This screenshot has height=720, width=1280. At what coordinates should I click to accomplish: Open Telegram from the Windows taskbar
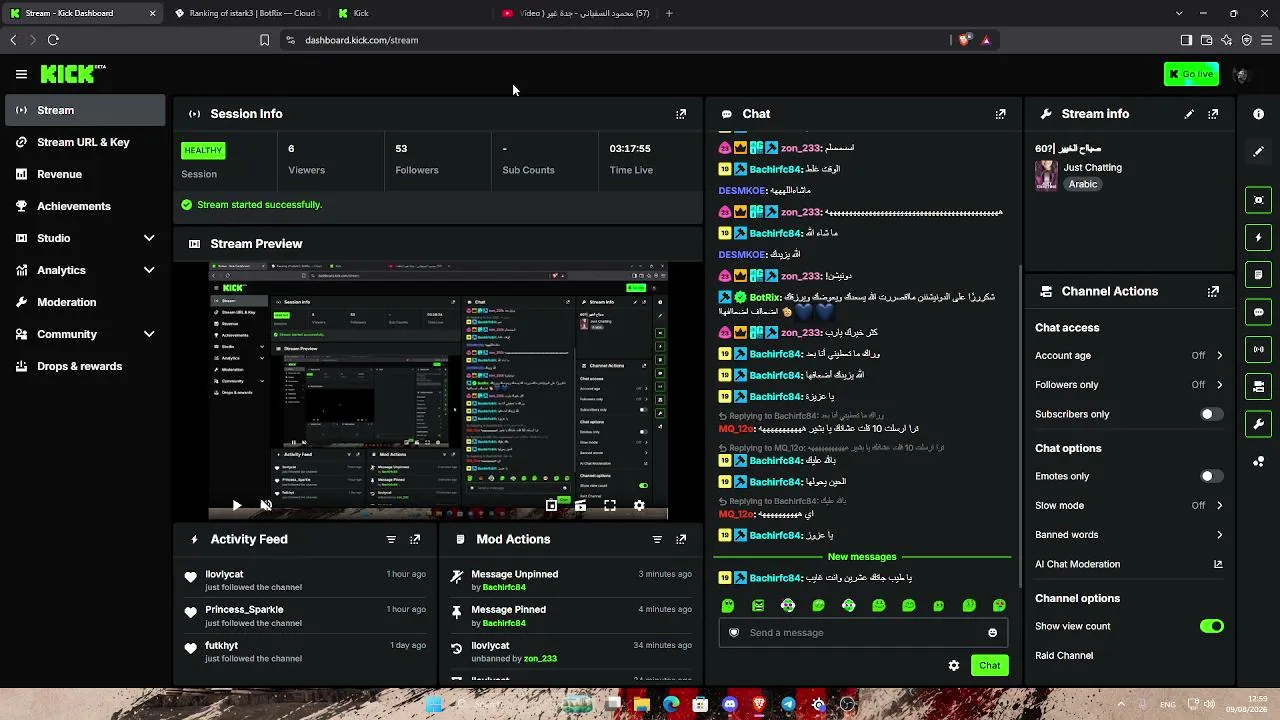789,704
